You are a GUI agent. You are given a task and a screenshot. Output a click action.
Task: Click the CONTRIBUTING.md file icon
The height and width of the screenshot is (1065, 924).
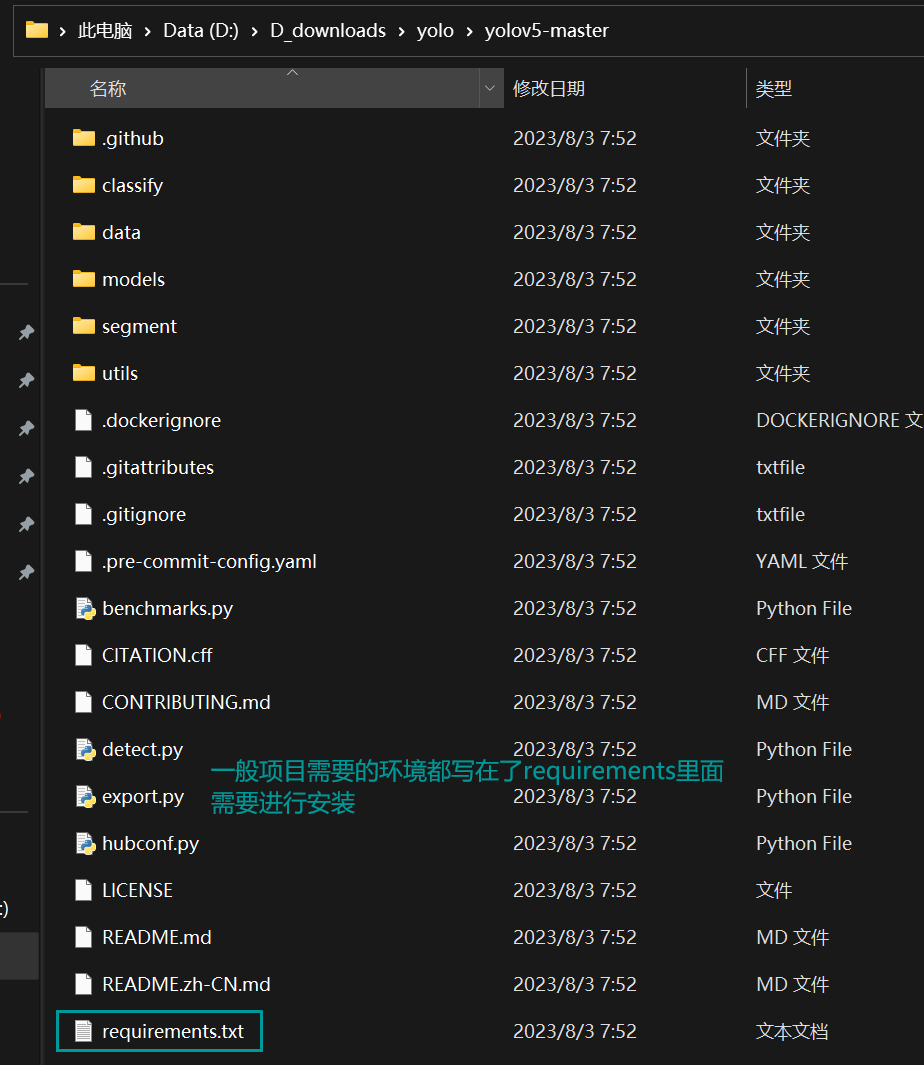point(84,702)
